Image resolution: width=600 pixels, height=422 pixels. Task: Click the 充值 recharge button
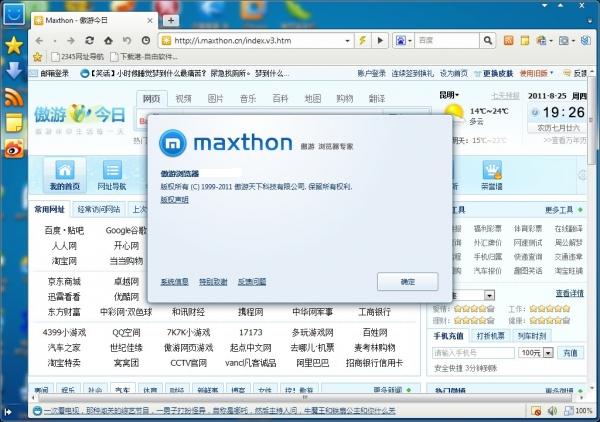[570, 352]
